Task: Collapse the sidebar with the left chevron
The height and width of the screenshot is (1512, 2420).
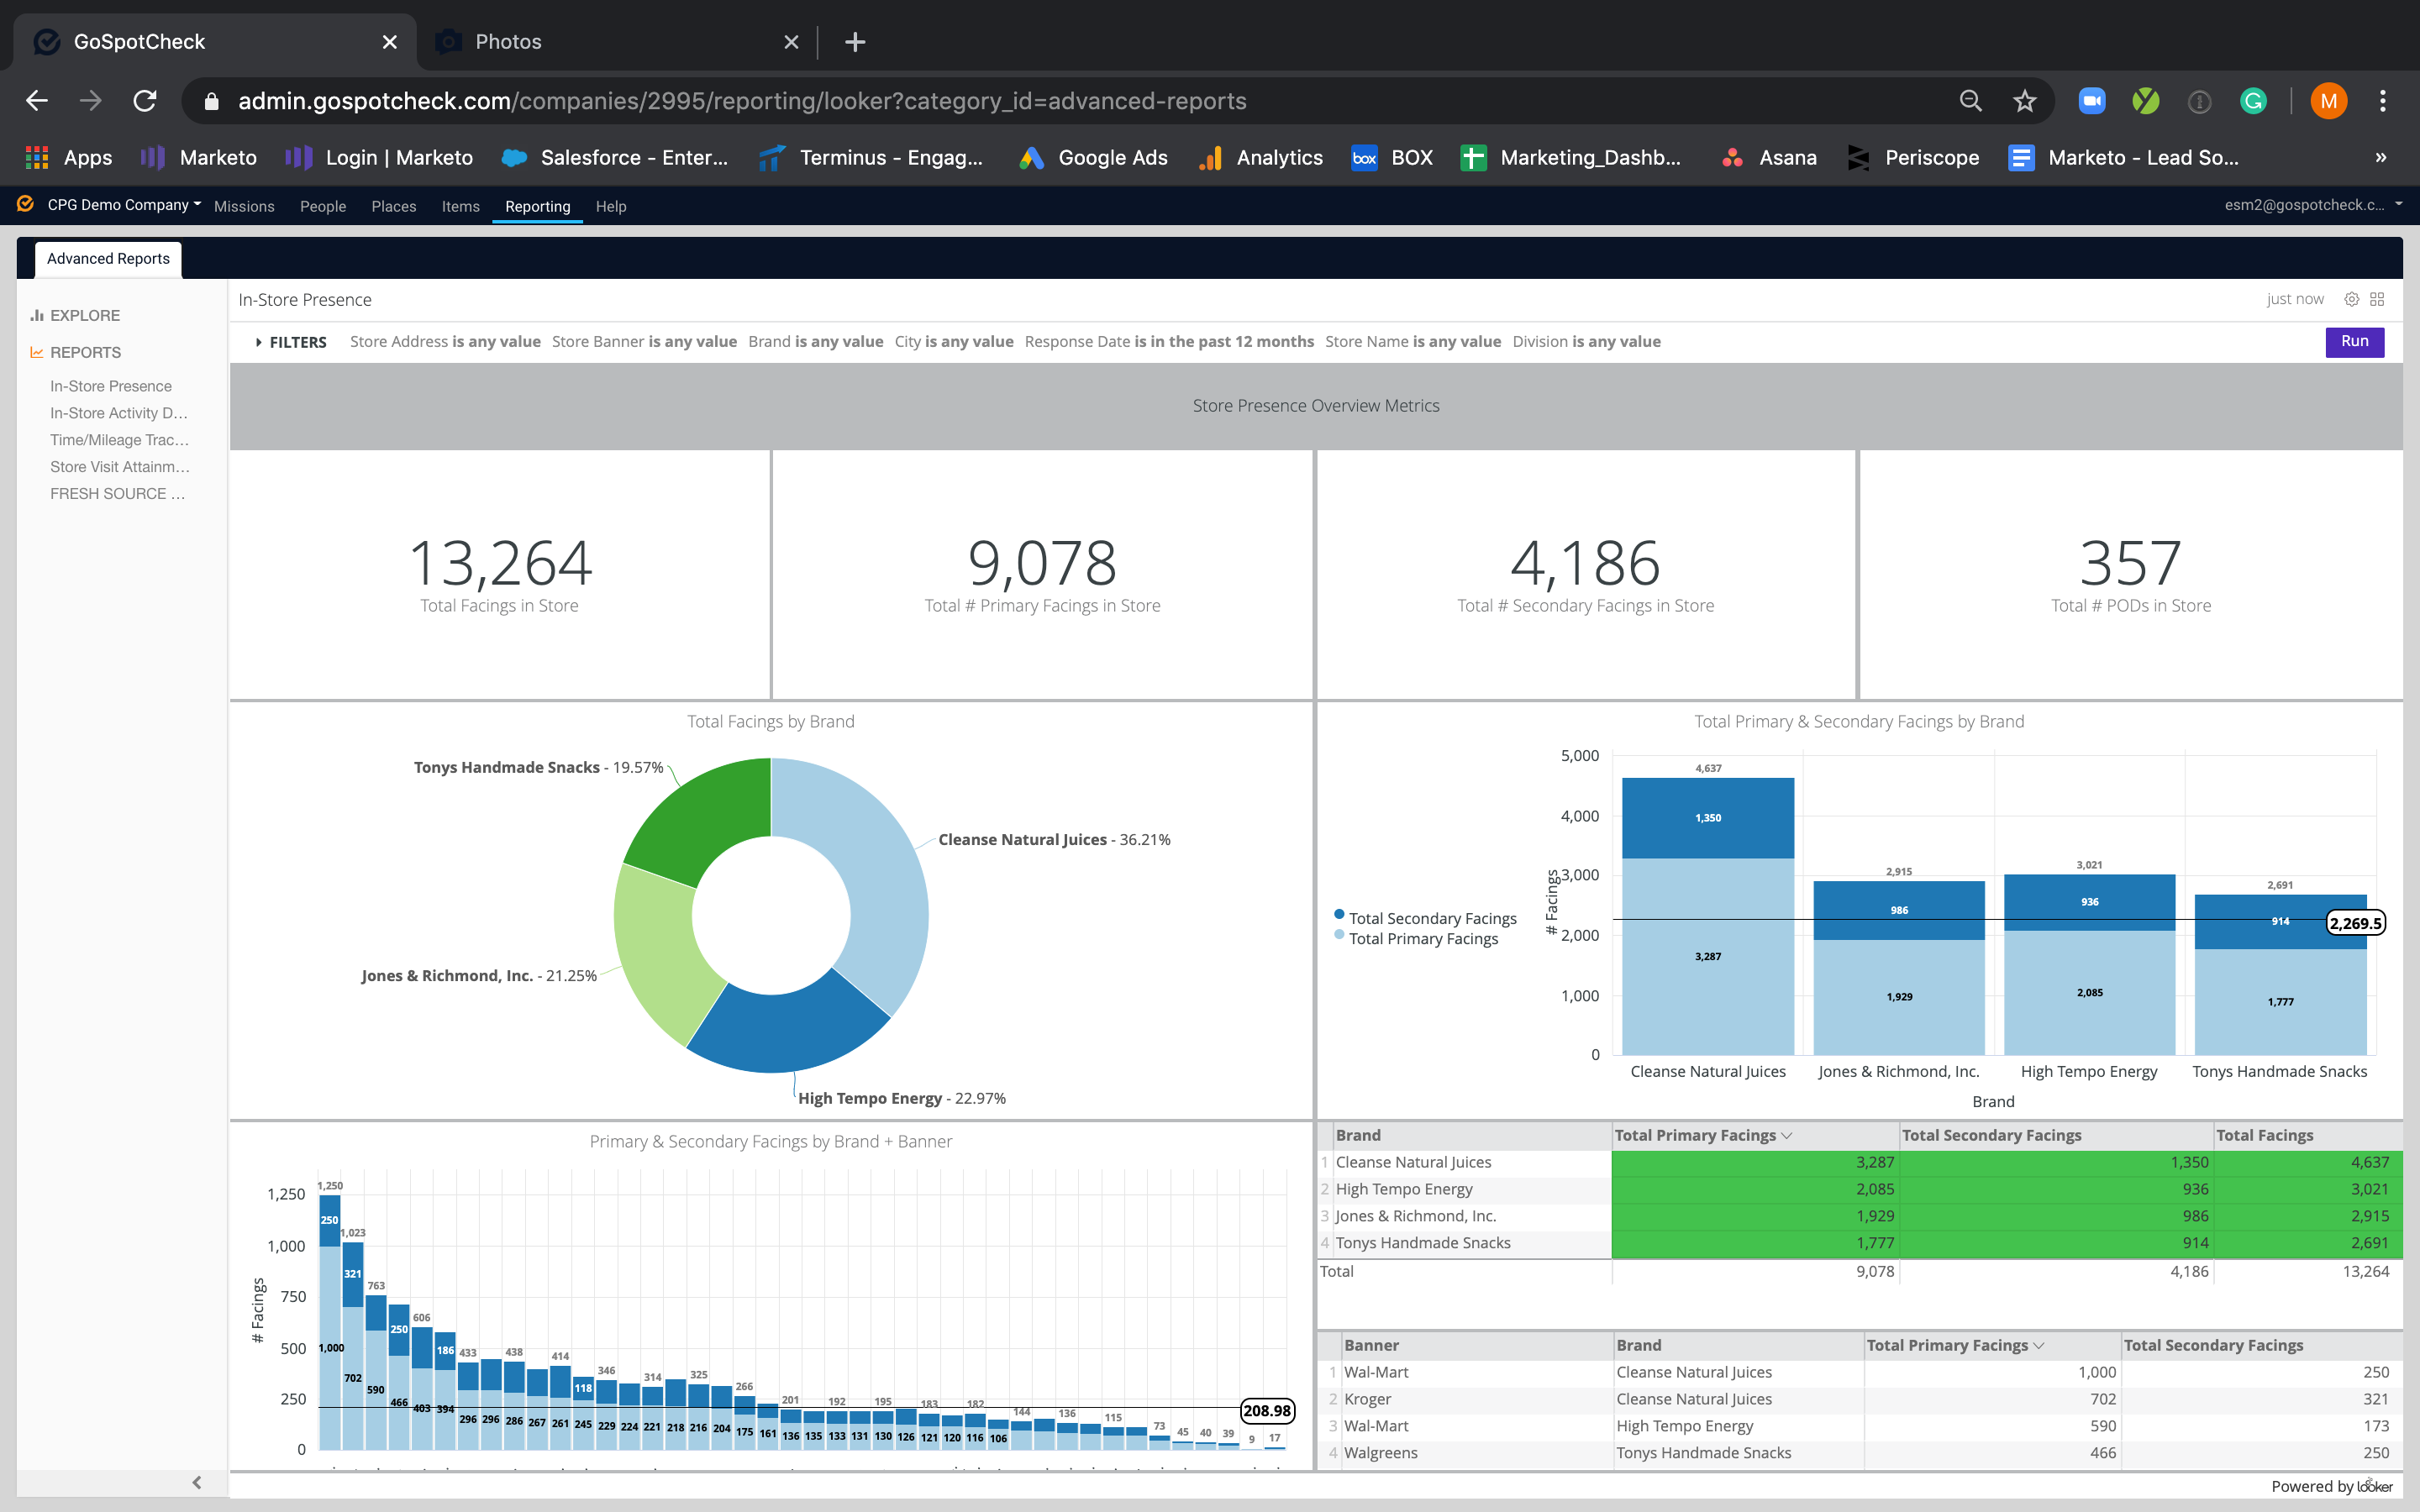Action: tap(197, 1482)
